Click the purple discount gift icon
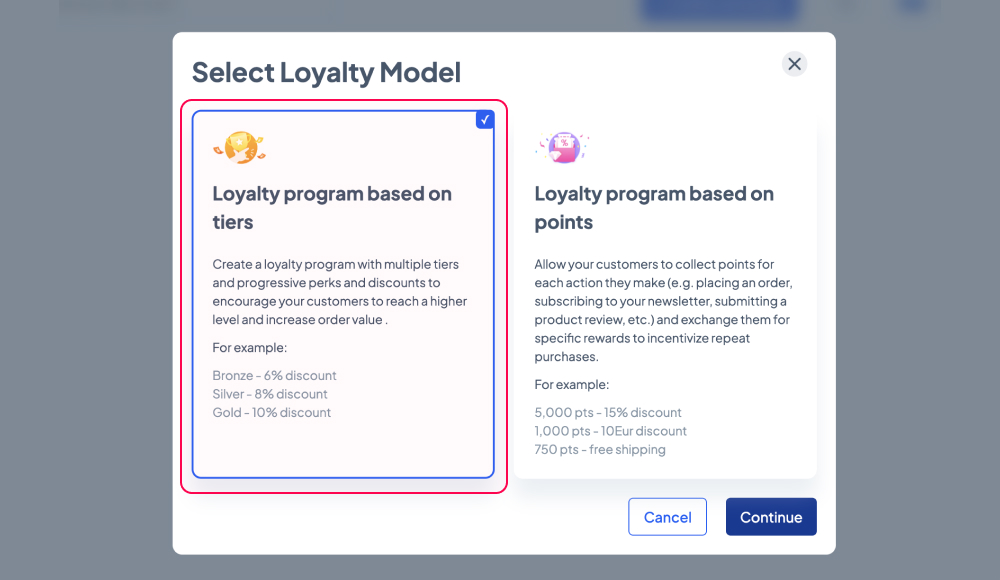 pos(562,147)
